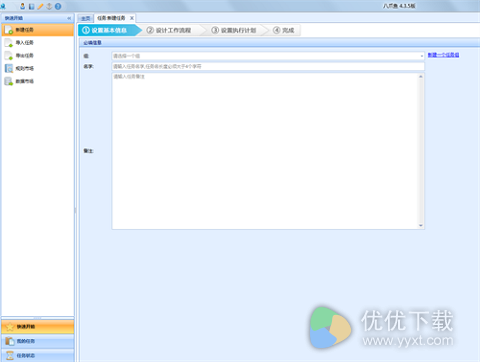Go to step 4 完成
Screen dimensions: 480x362
coord(284,30)
